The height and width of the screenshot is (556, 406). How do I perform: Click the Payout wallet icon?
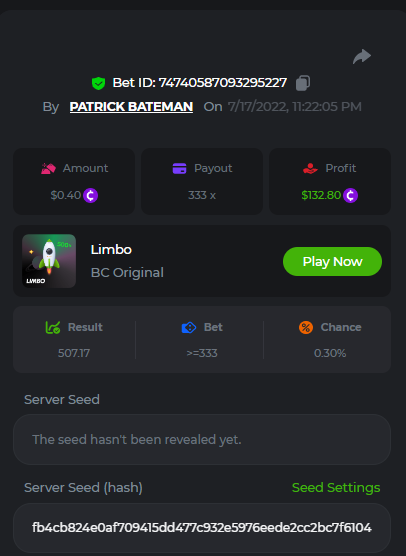point(179,168)
